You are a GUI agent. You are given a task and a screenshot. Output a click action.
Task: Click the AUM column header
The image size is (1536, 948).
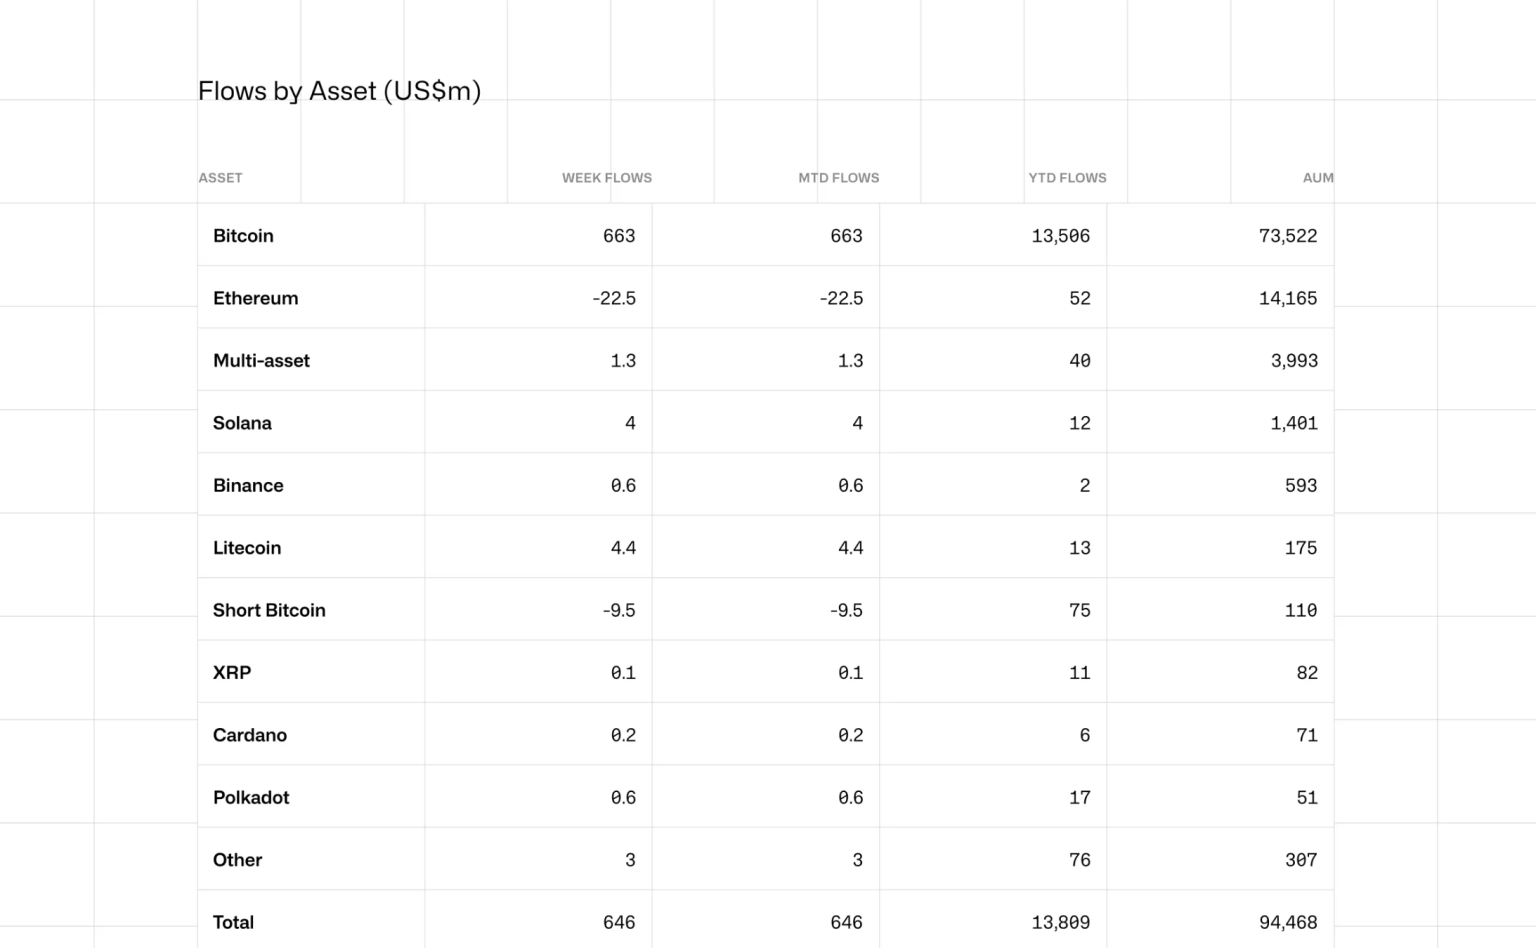point(1318,178)
